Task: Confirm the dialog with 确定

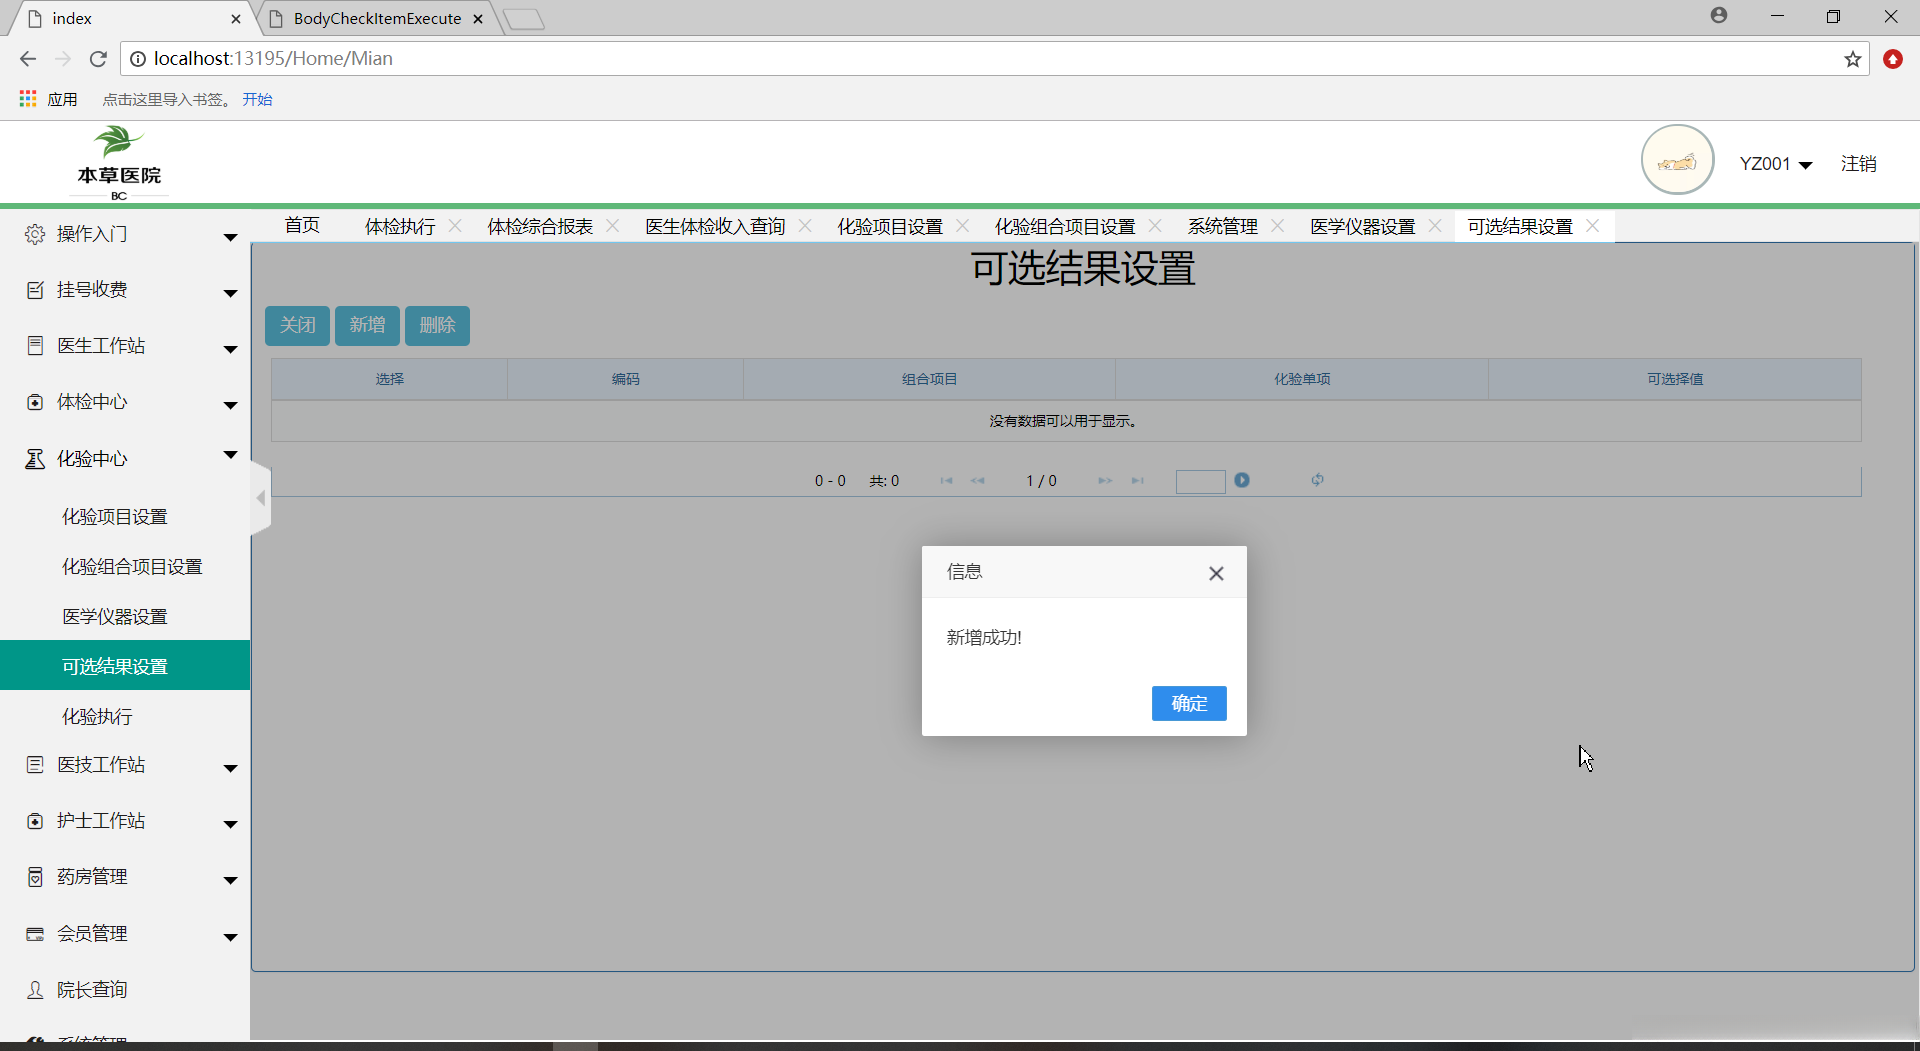Action: 1189,703
